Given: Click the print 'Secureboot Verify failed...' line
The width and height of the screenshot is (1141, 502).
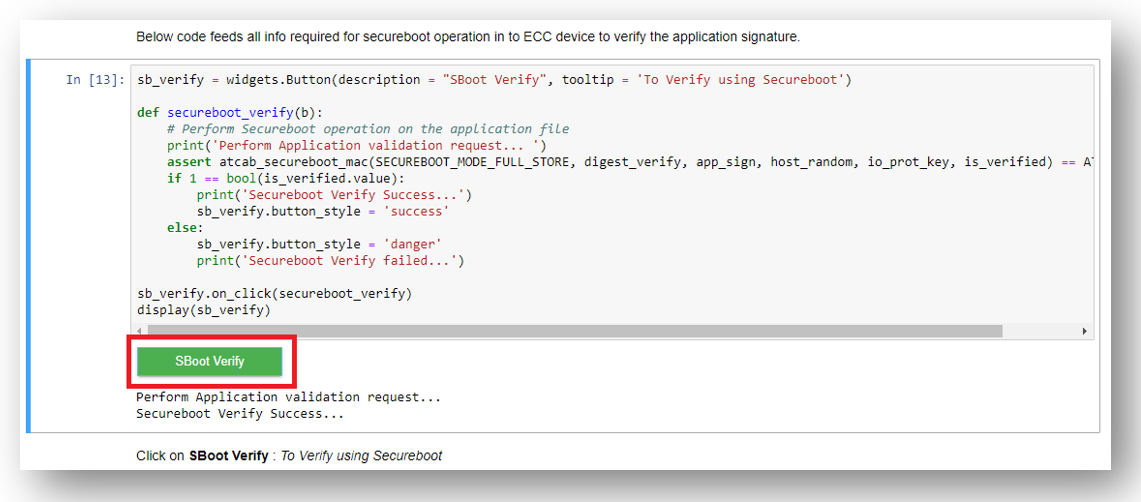Looking at the screenshot, I should tap(330, 261).
